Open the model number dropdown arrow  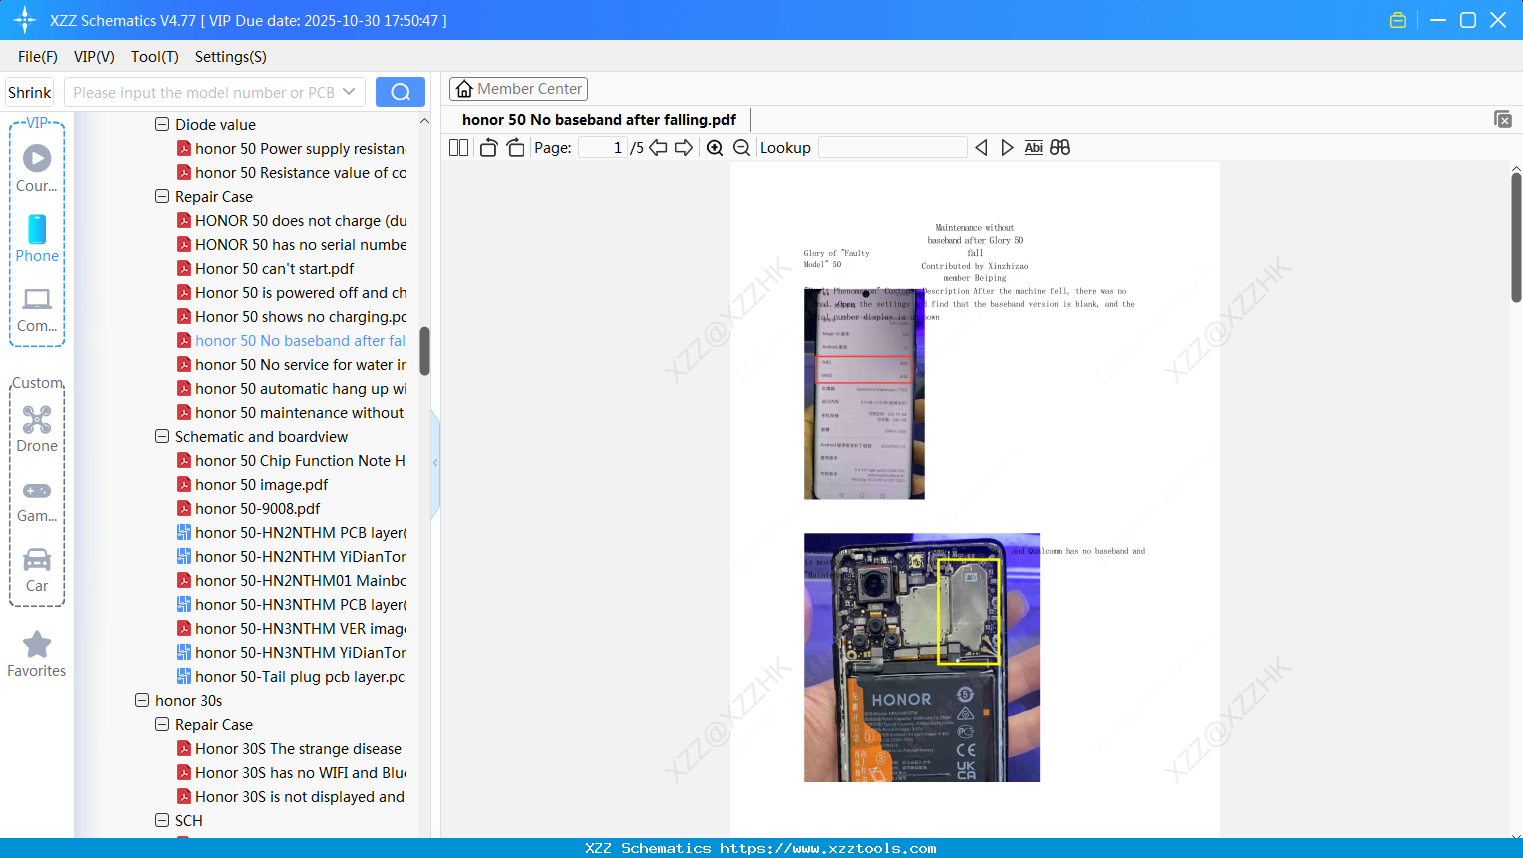tap(349, 92)
